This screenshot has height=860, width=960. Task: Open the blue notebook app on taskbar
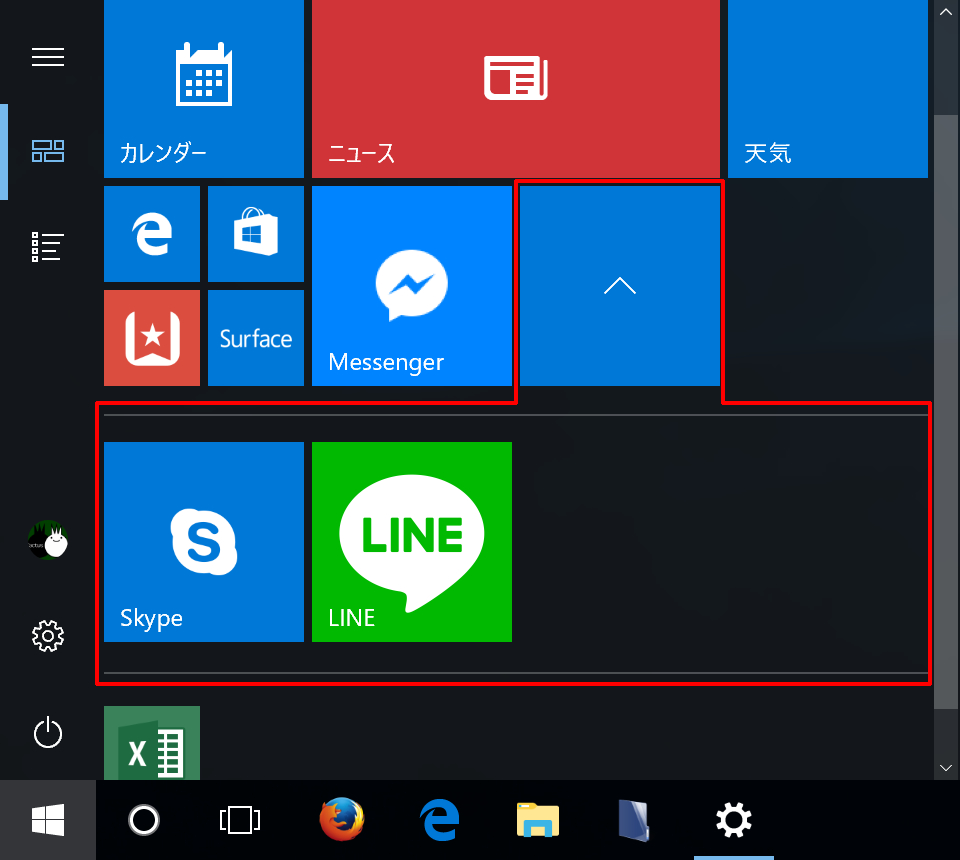pyautogui.click(x=635, y=820)
